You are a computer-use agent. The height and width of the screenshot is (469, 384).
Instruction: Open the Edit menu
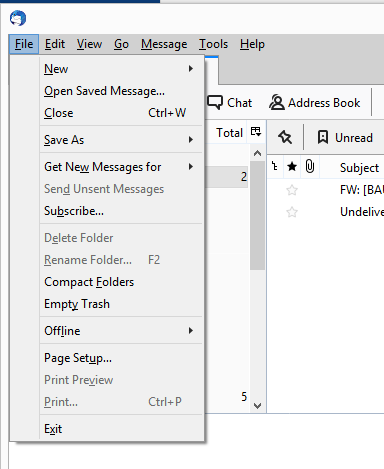55,44
